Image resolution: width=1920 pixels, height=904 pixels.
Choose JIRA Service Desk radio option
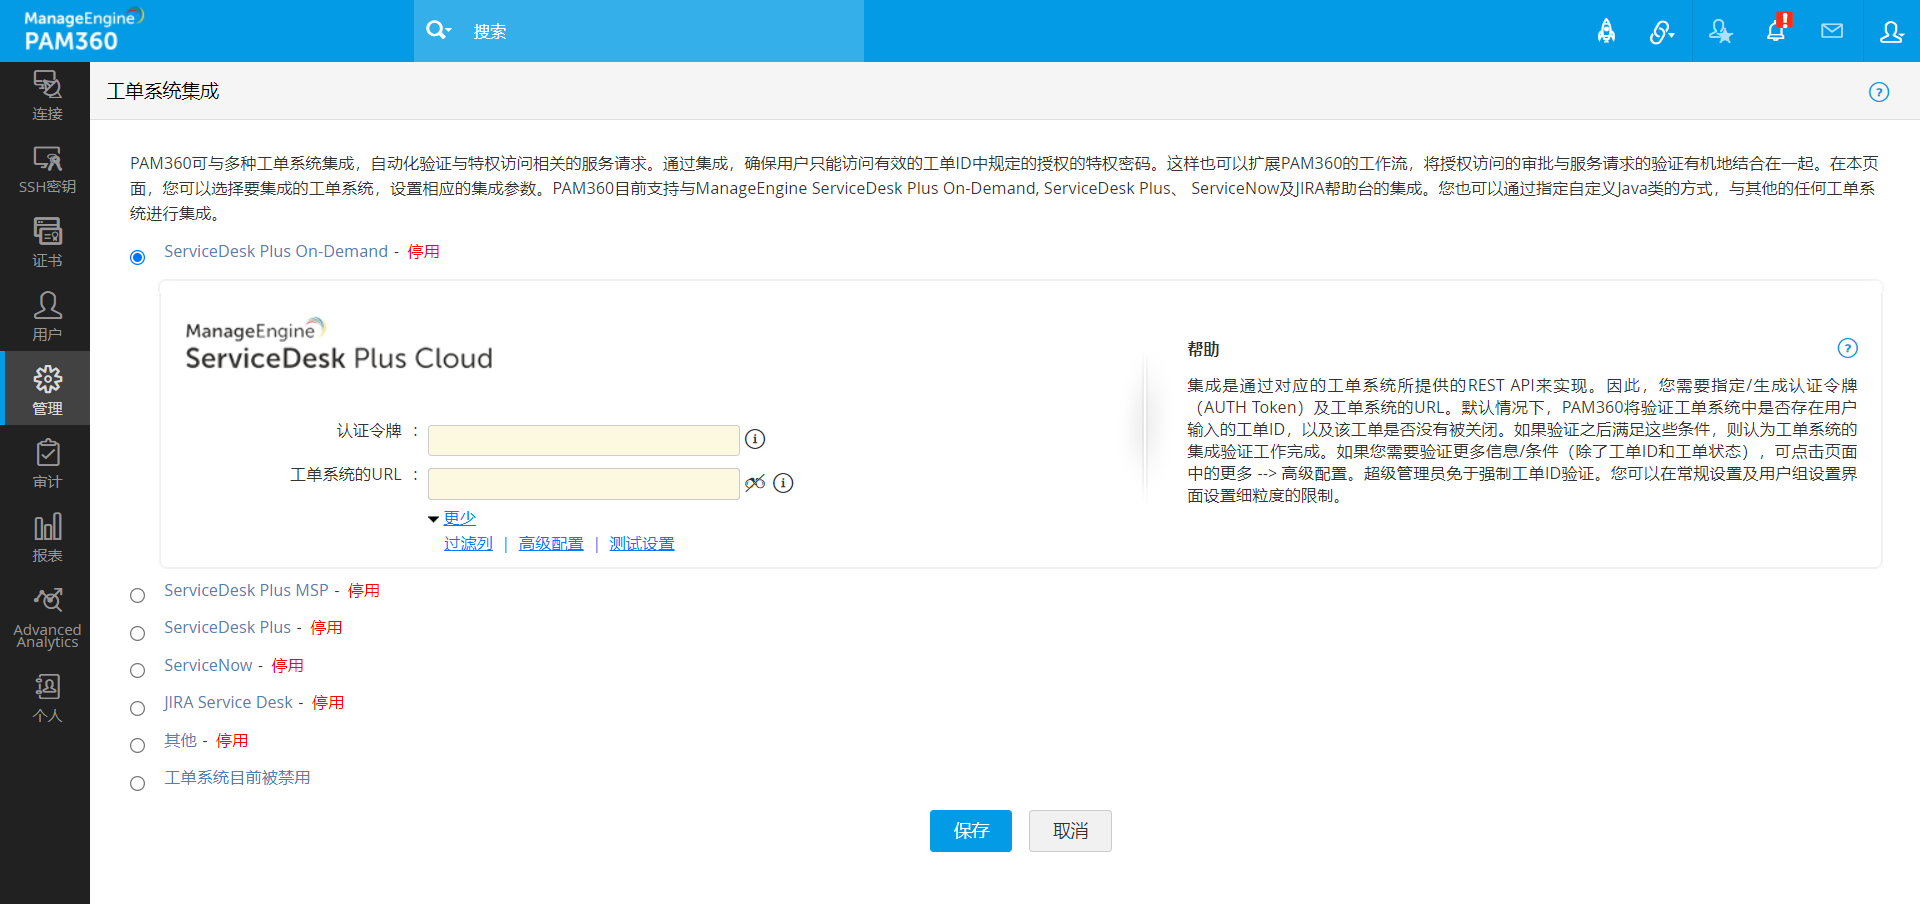(138, 709)
